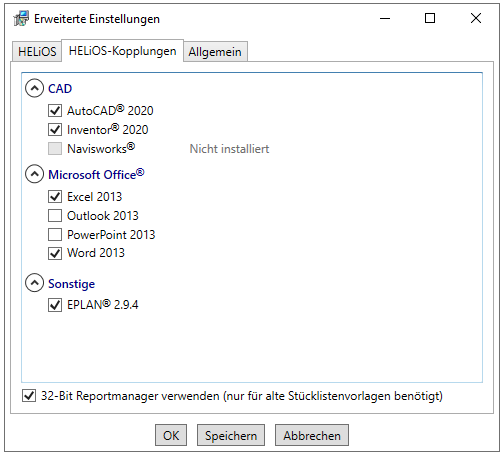The image size is (504, 455).
Task: Click the Nicht installiert status text
Action: pyautogui.click(x=229, y=149)
